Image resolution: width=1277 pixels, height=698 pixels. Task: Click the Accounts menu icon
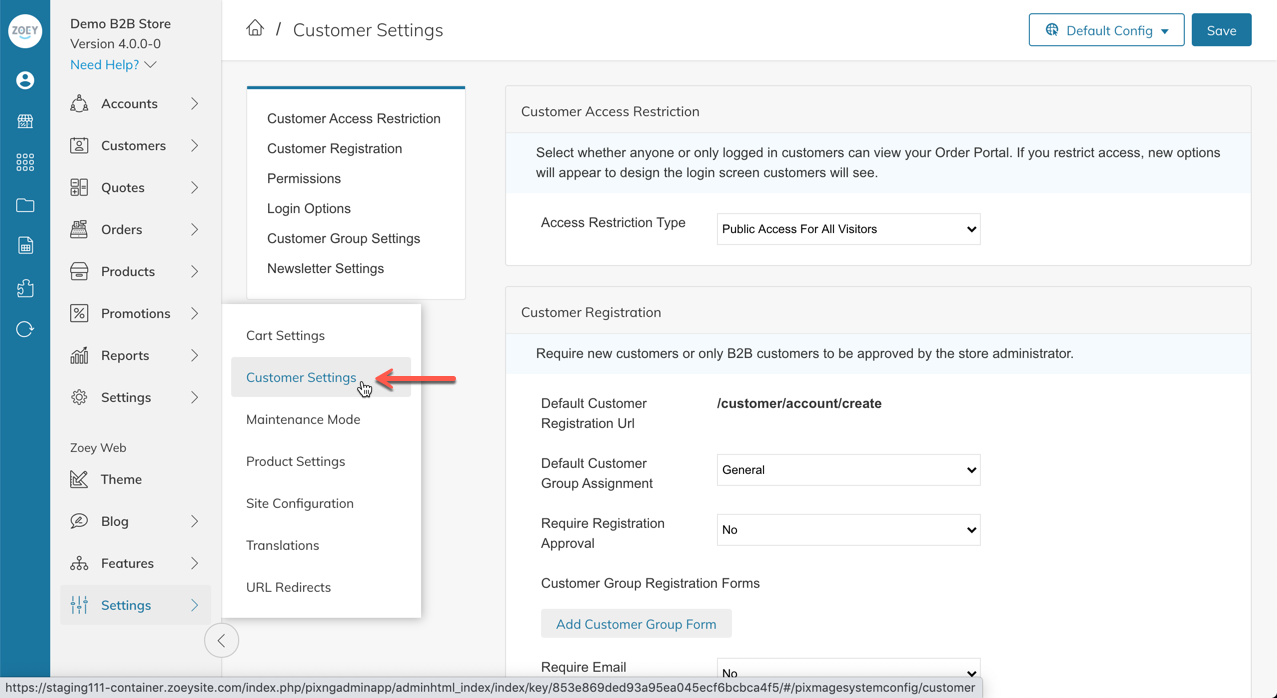click(79, 103)
